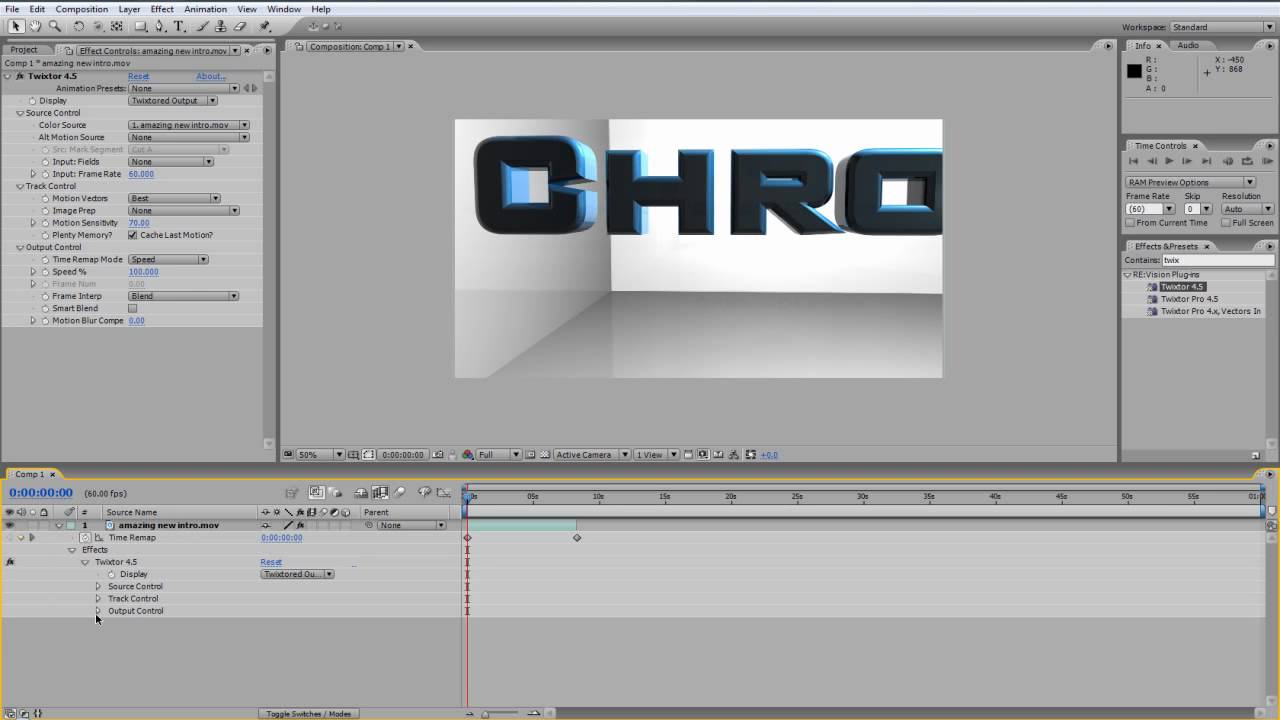Enable Motion Blur switch in timeline header

tap(399, 493)
